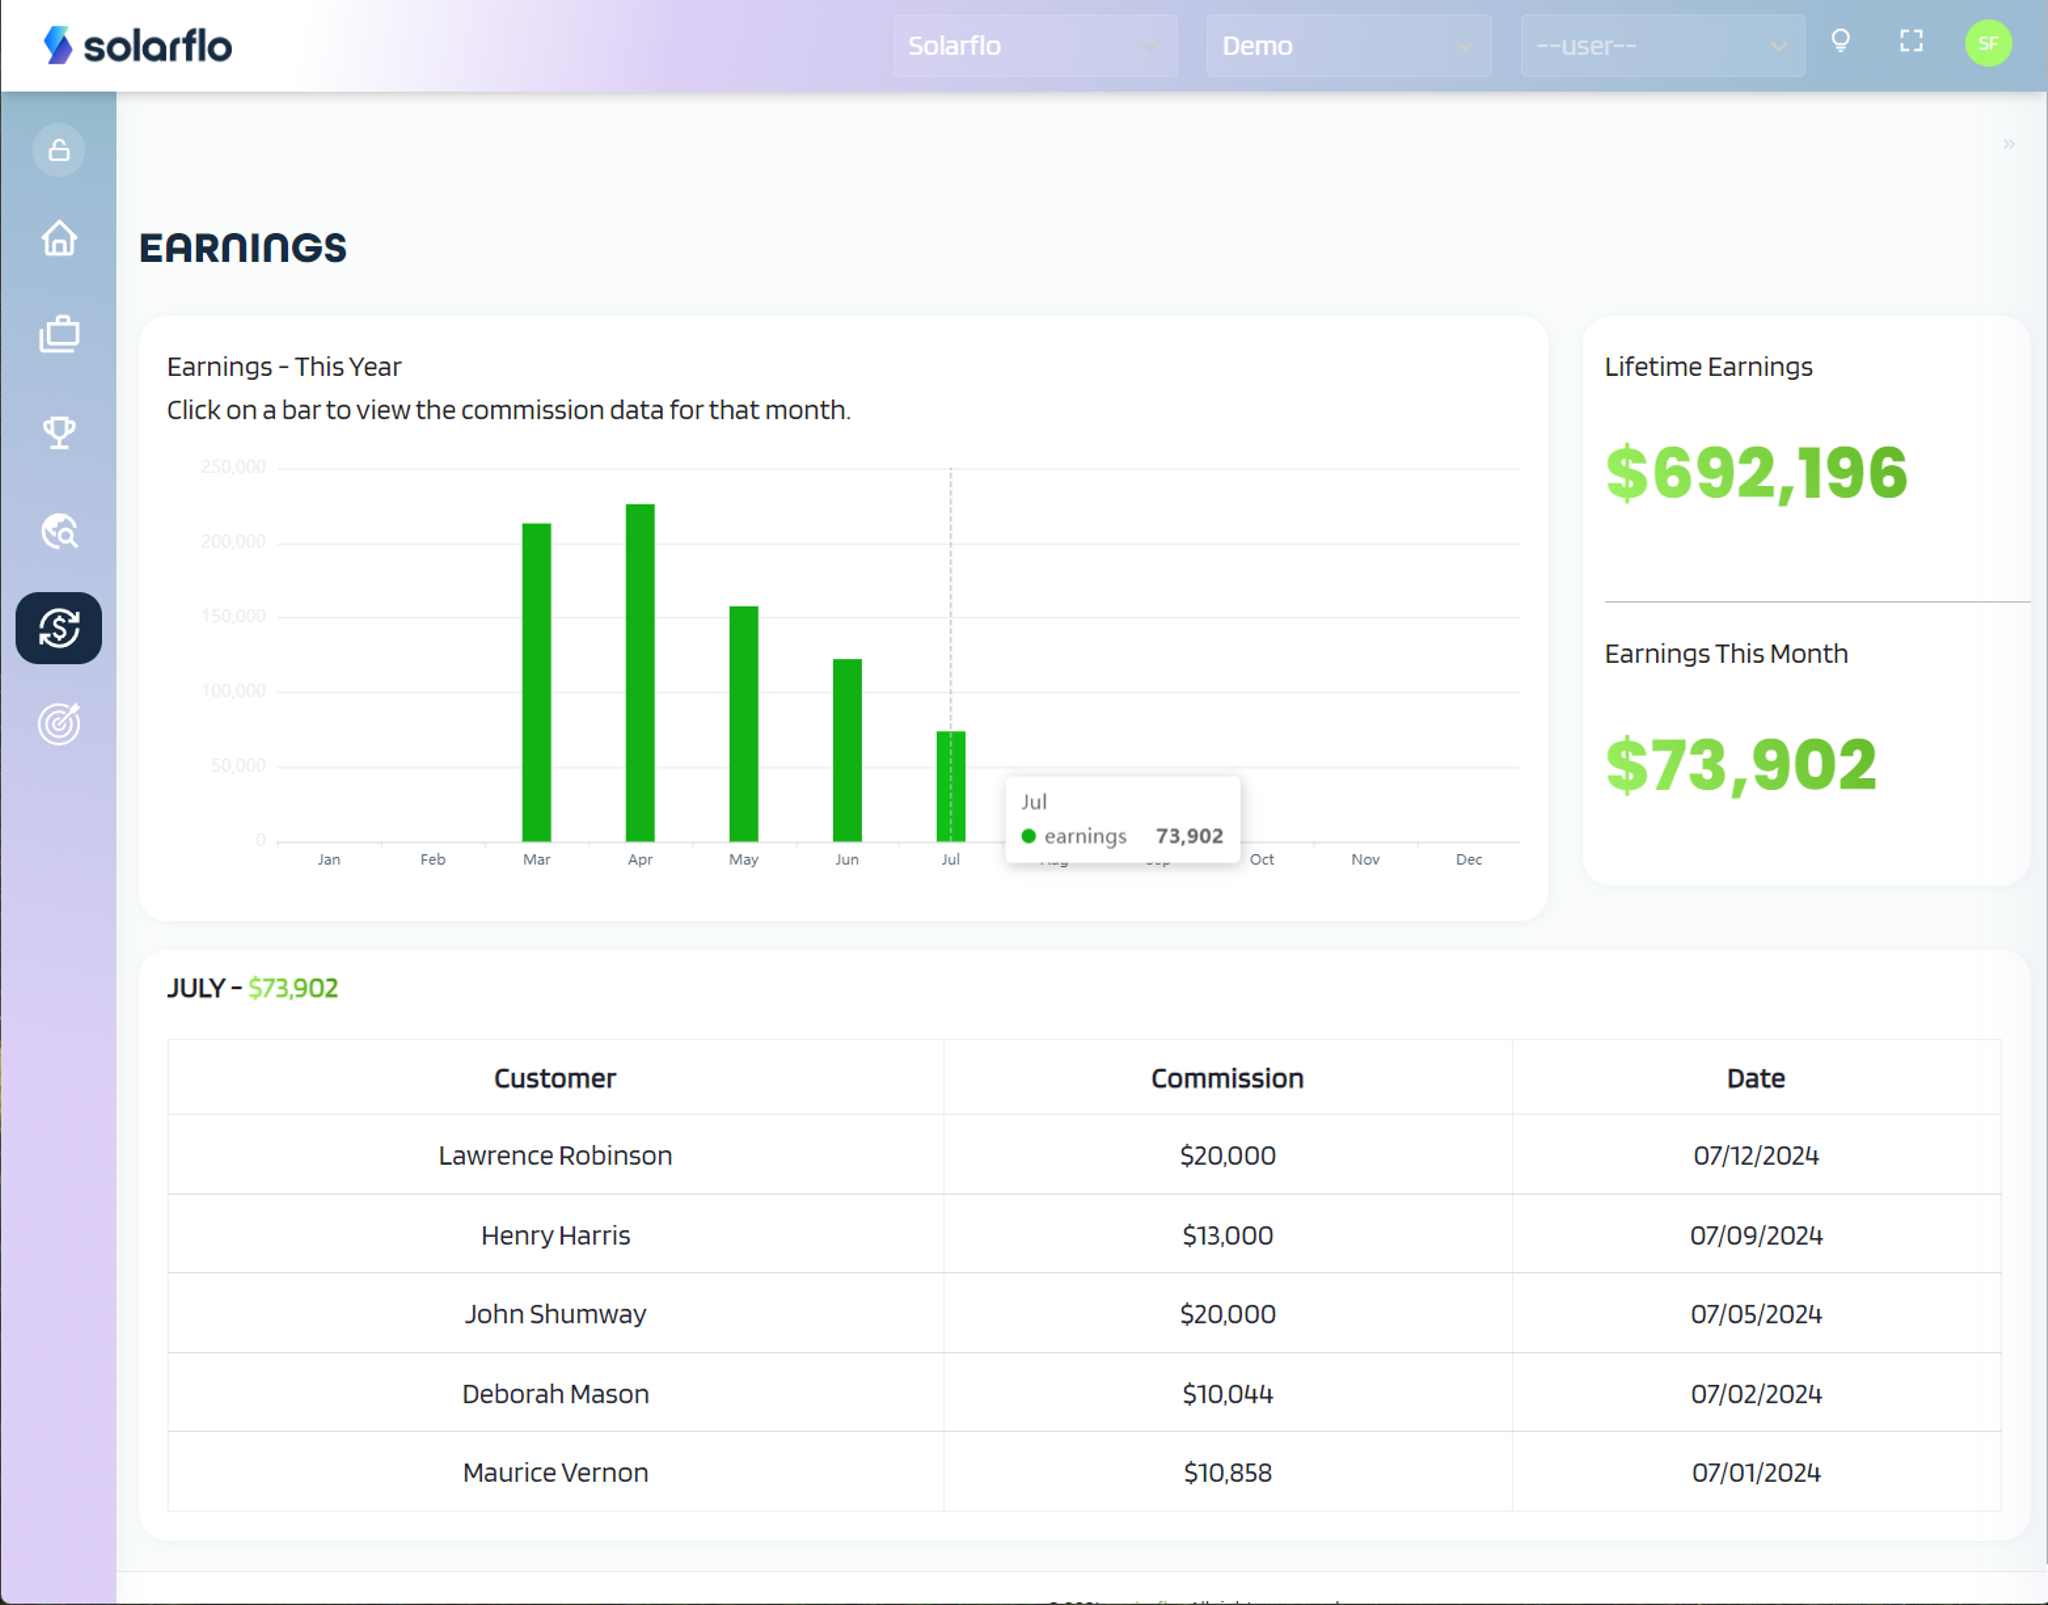The image size is (2048, 1605).
Task: Select the earnings dollar sidebar icon
Action: (59, 628)
